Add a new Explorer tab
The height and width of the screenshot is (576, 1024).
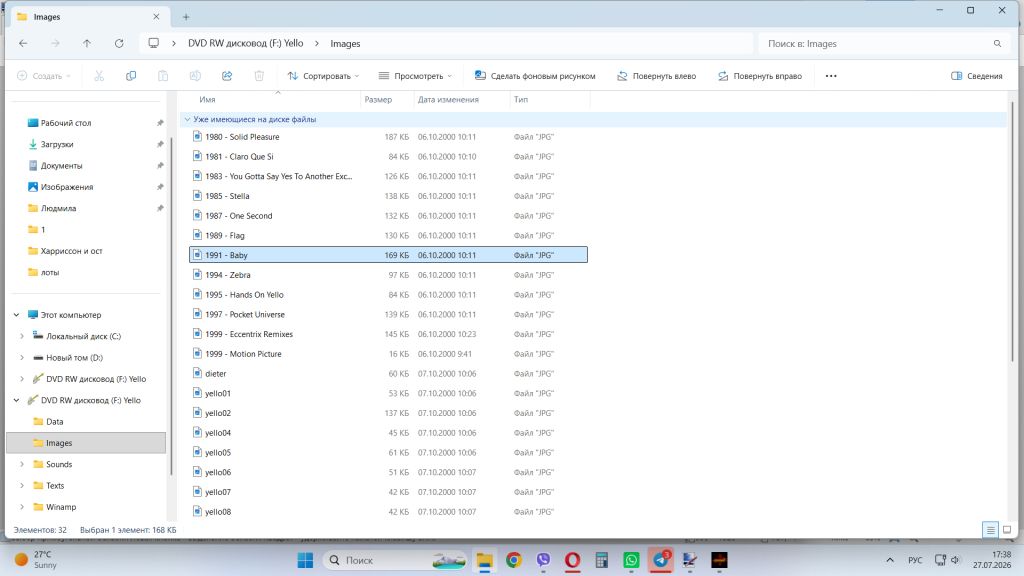186,17
